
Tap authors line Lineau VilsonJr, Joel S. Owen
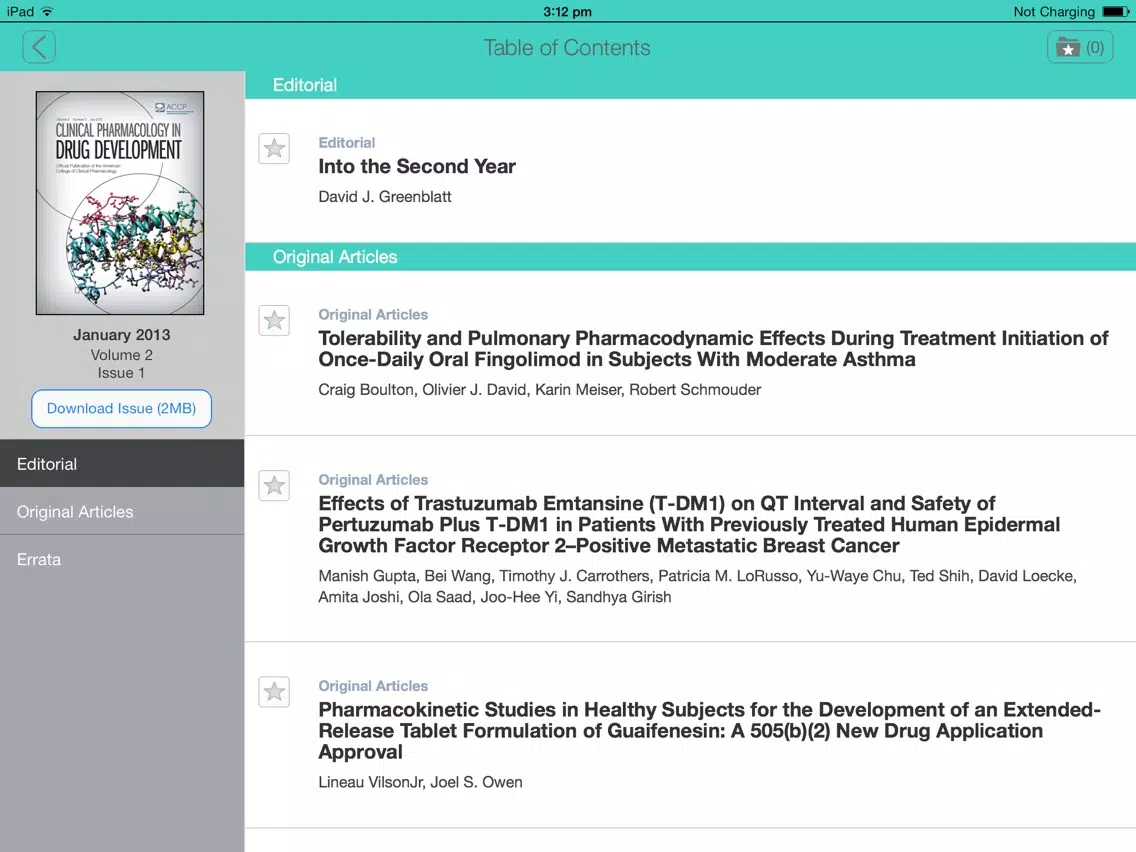(x=420, y=782)
